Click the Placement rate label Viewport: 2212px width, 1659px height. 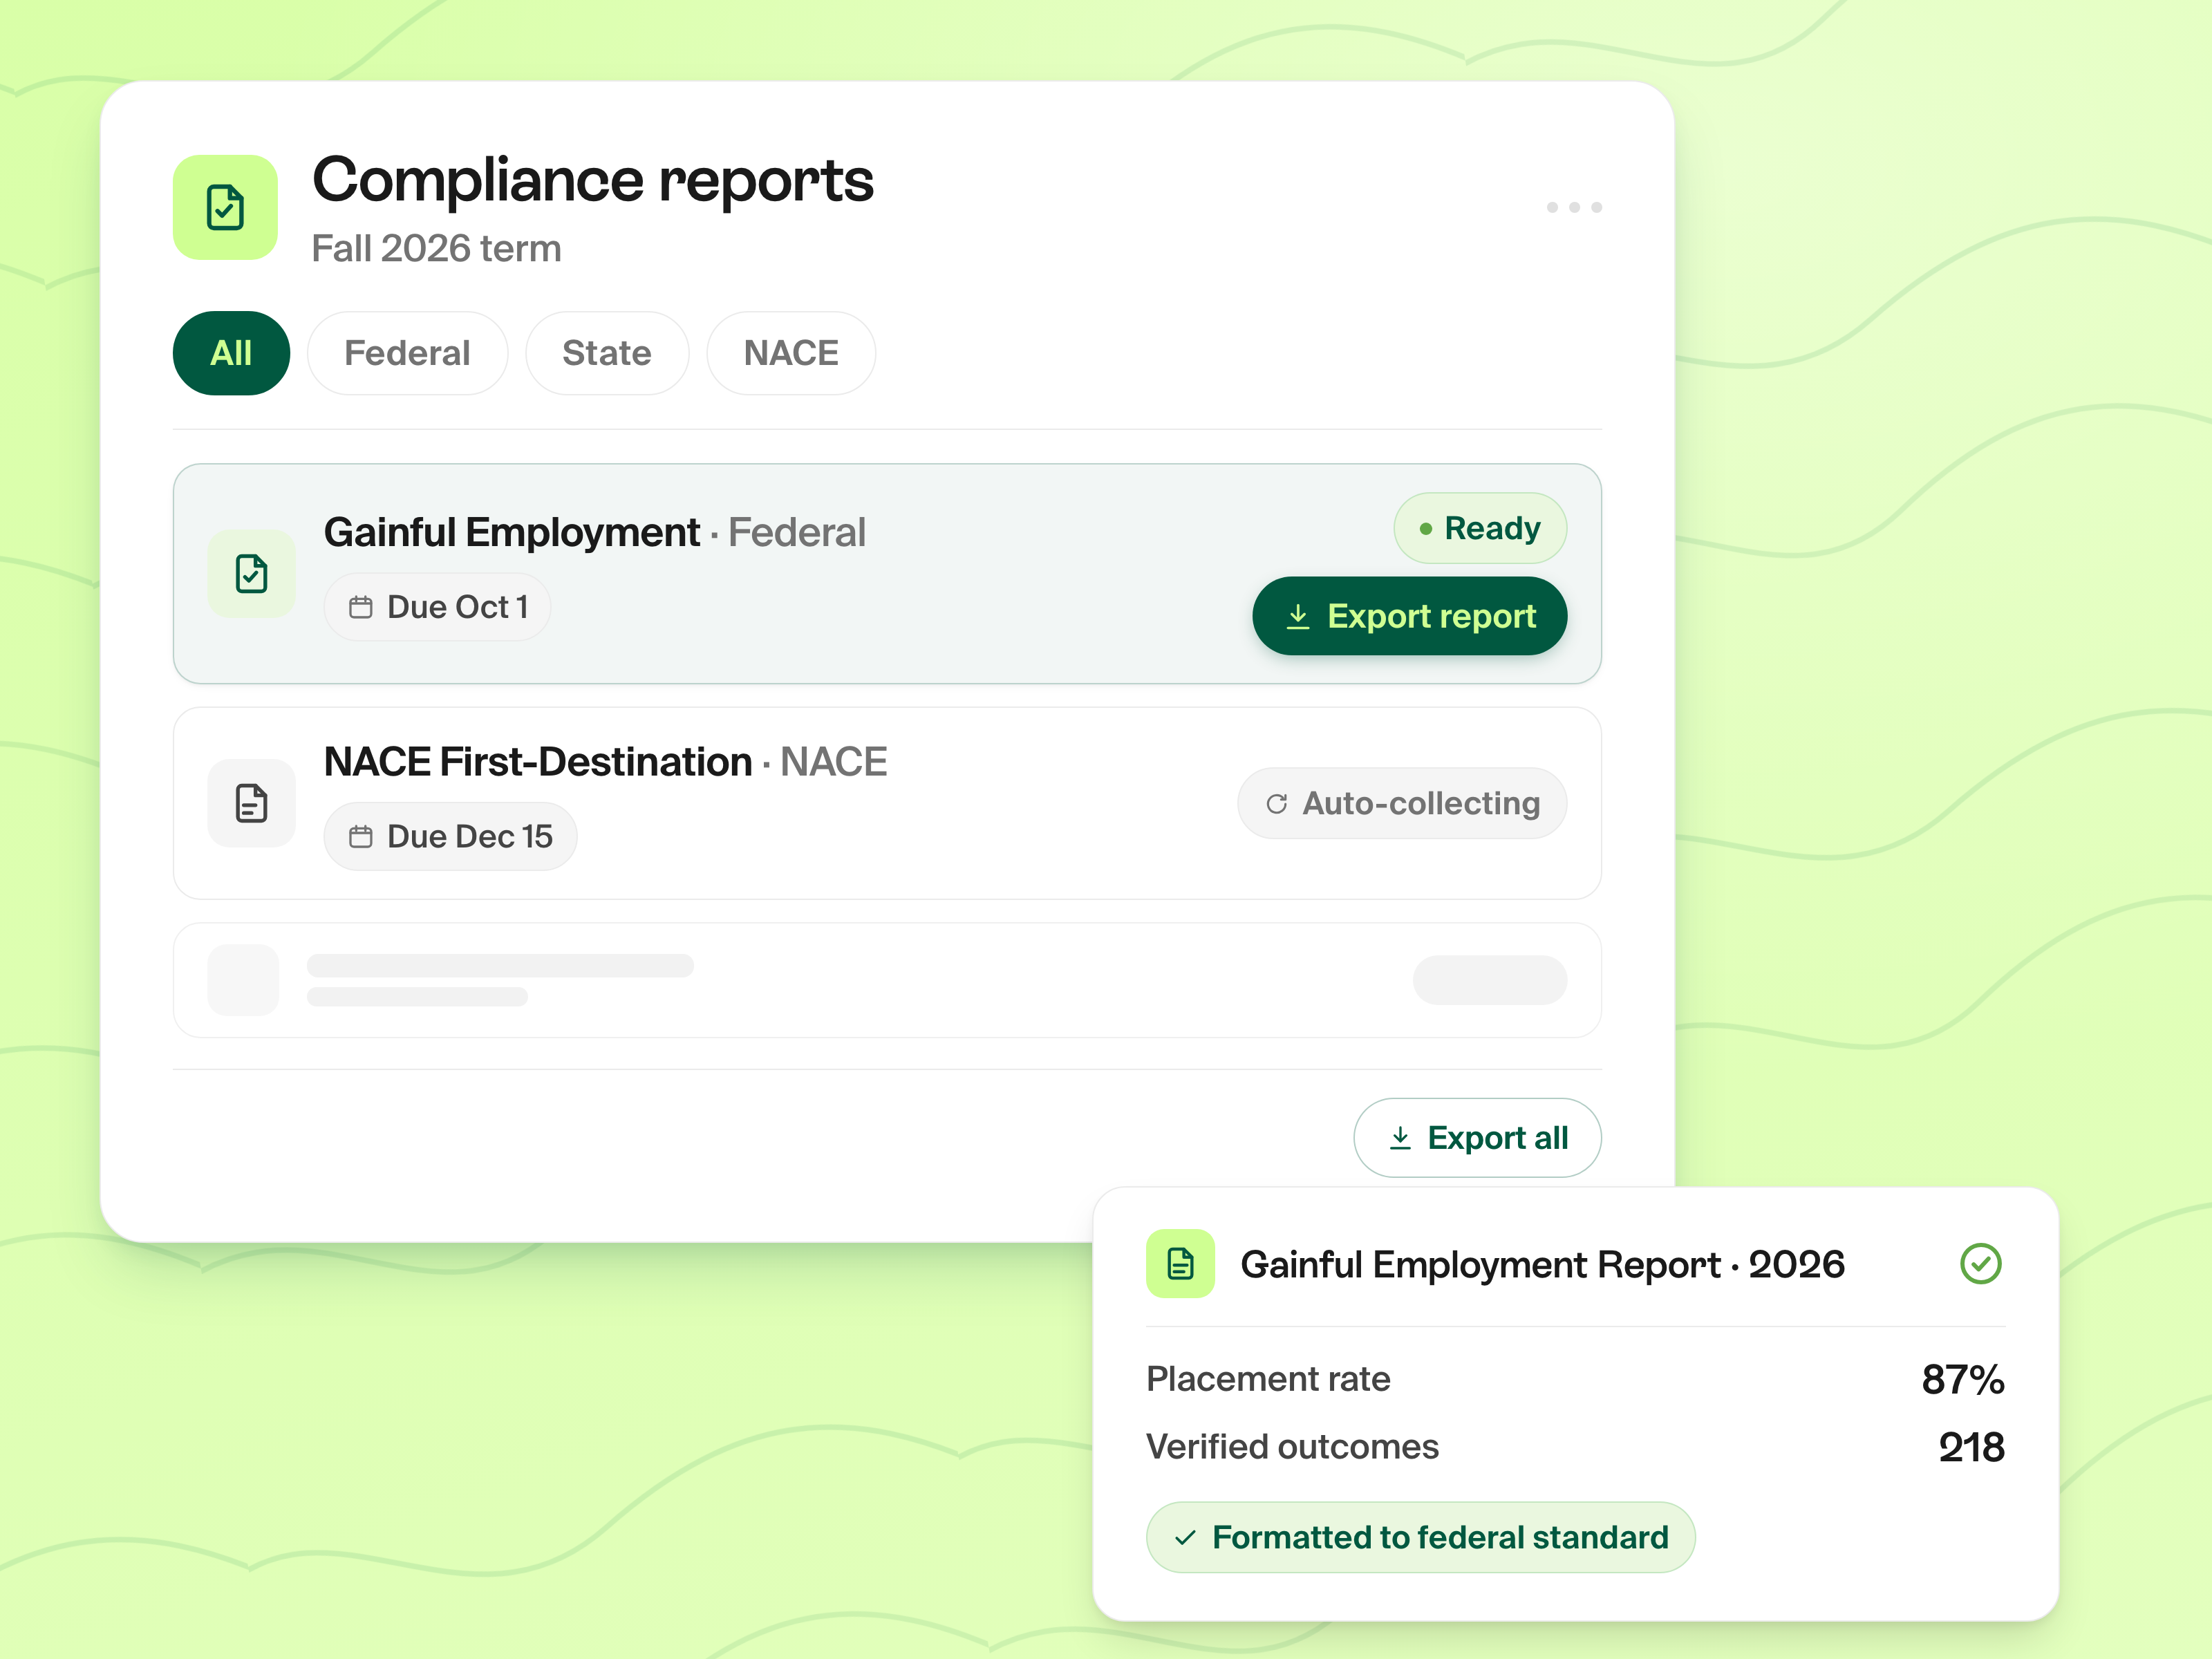(1268, 1379)
